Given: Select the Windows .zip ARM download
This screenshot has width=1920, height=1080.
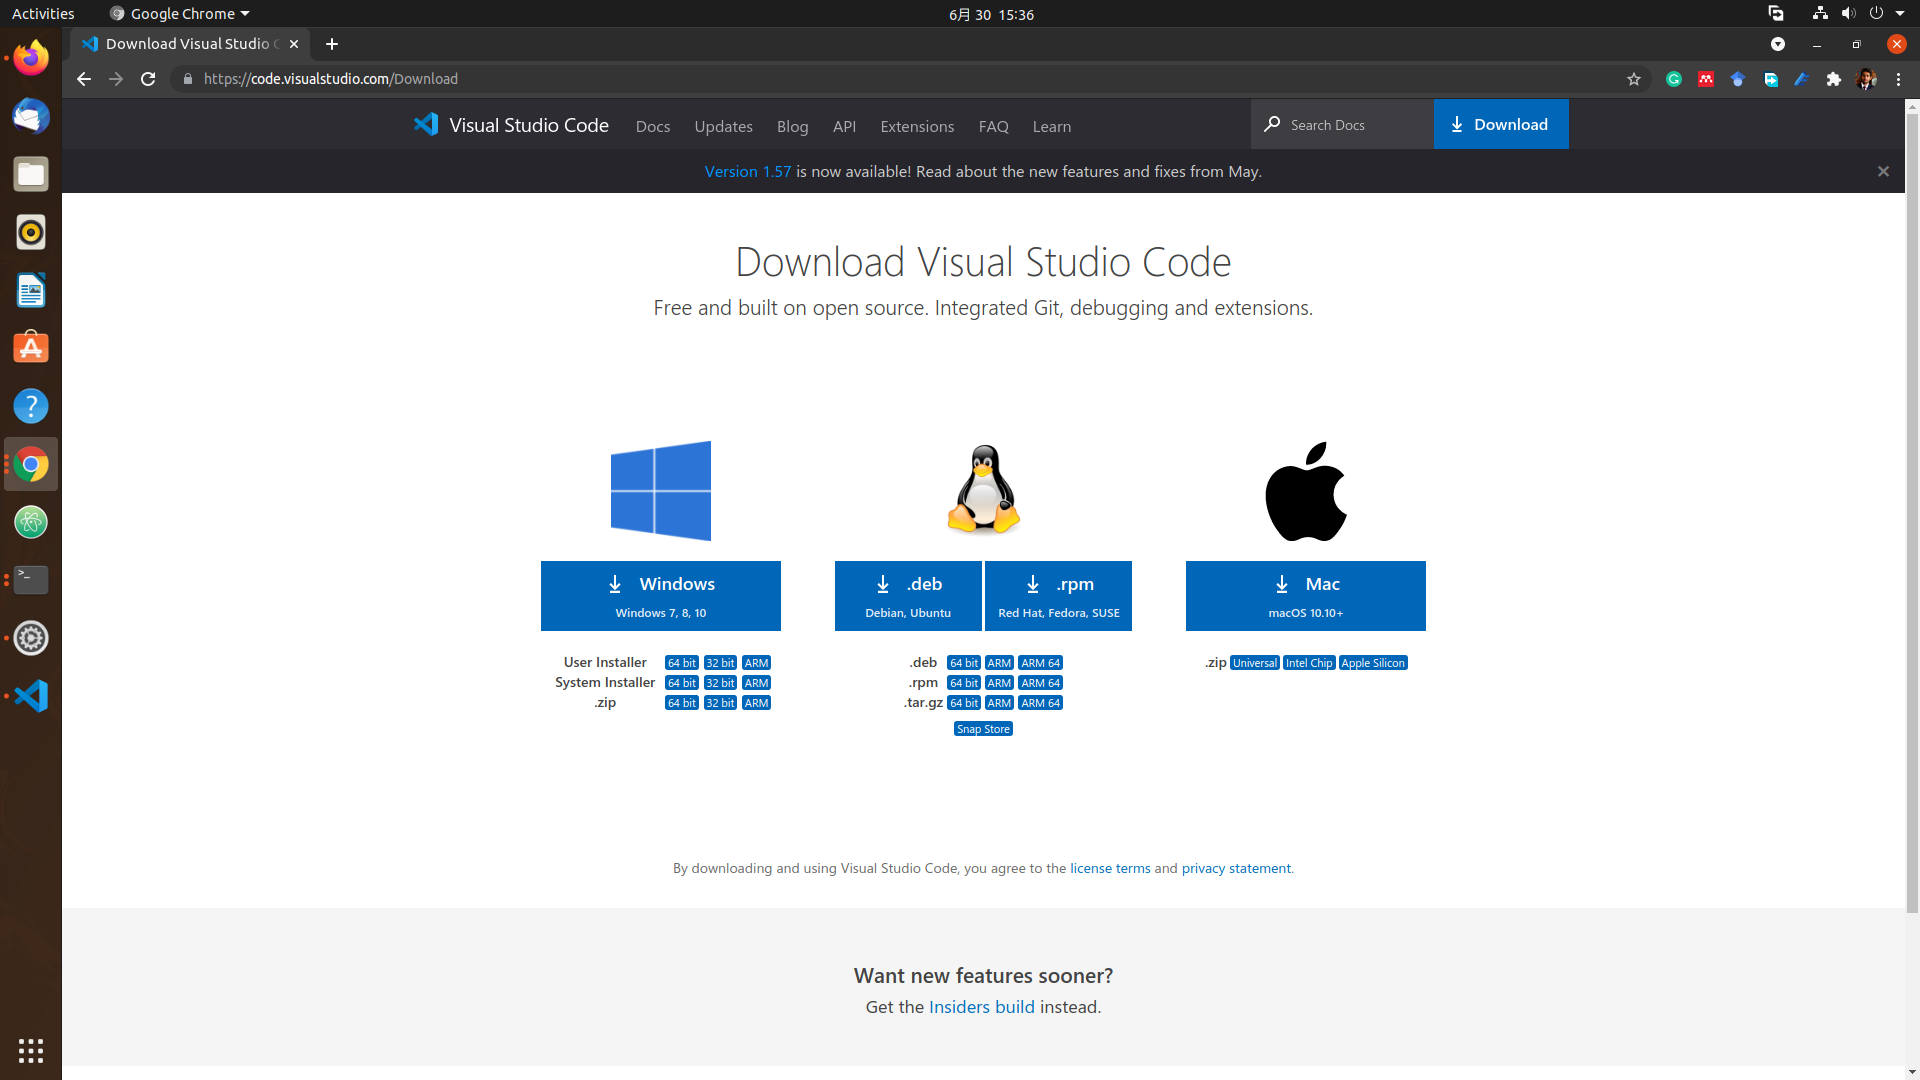Looking at the screenshot, I should click(x=756, y=702).
